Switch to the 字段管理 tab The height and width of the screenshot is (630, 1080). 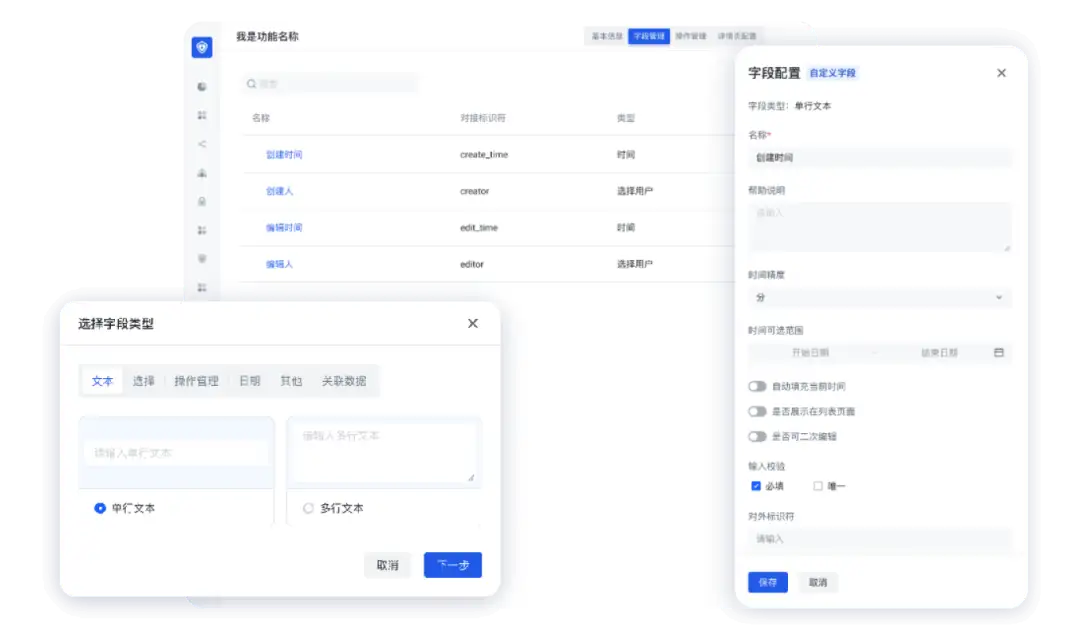coord(649,36)
